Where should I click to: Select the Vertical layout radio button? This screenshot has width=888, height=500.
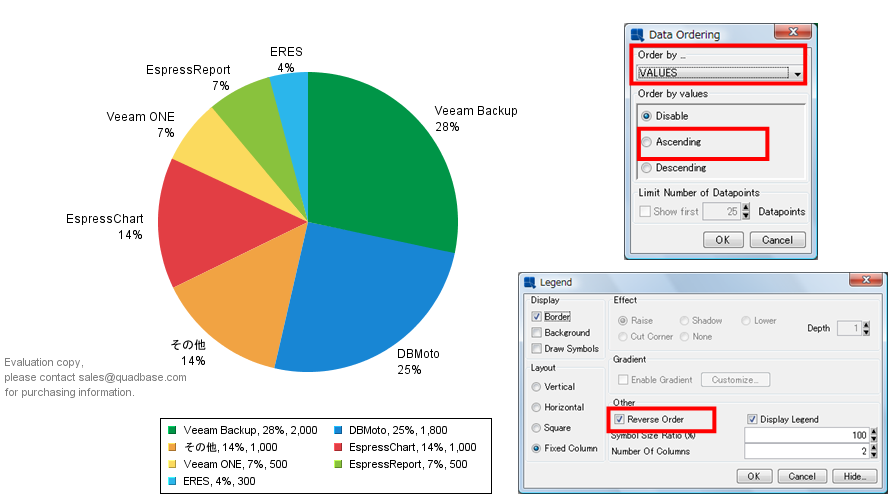[536, 387]
